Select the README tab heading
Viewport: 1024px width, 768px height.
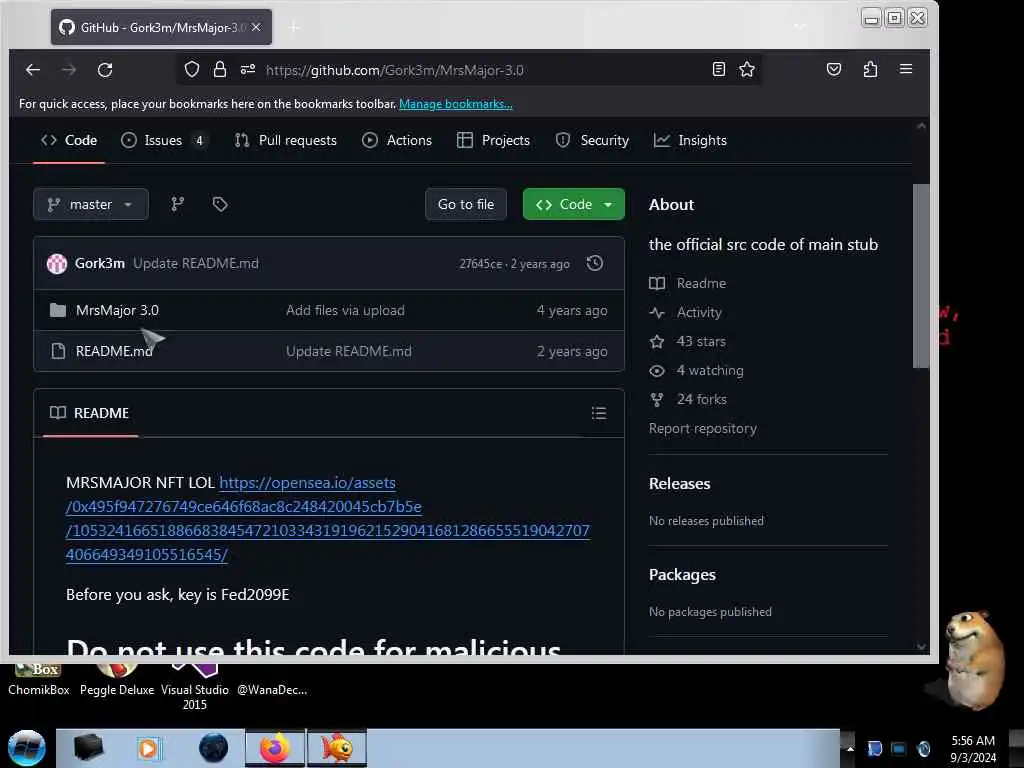(89, 413)
